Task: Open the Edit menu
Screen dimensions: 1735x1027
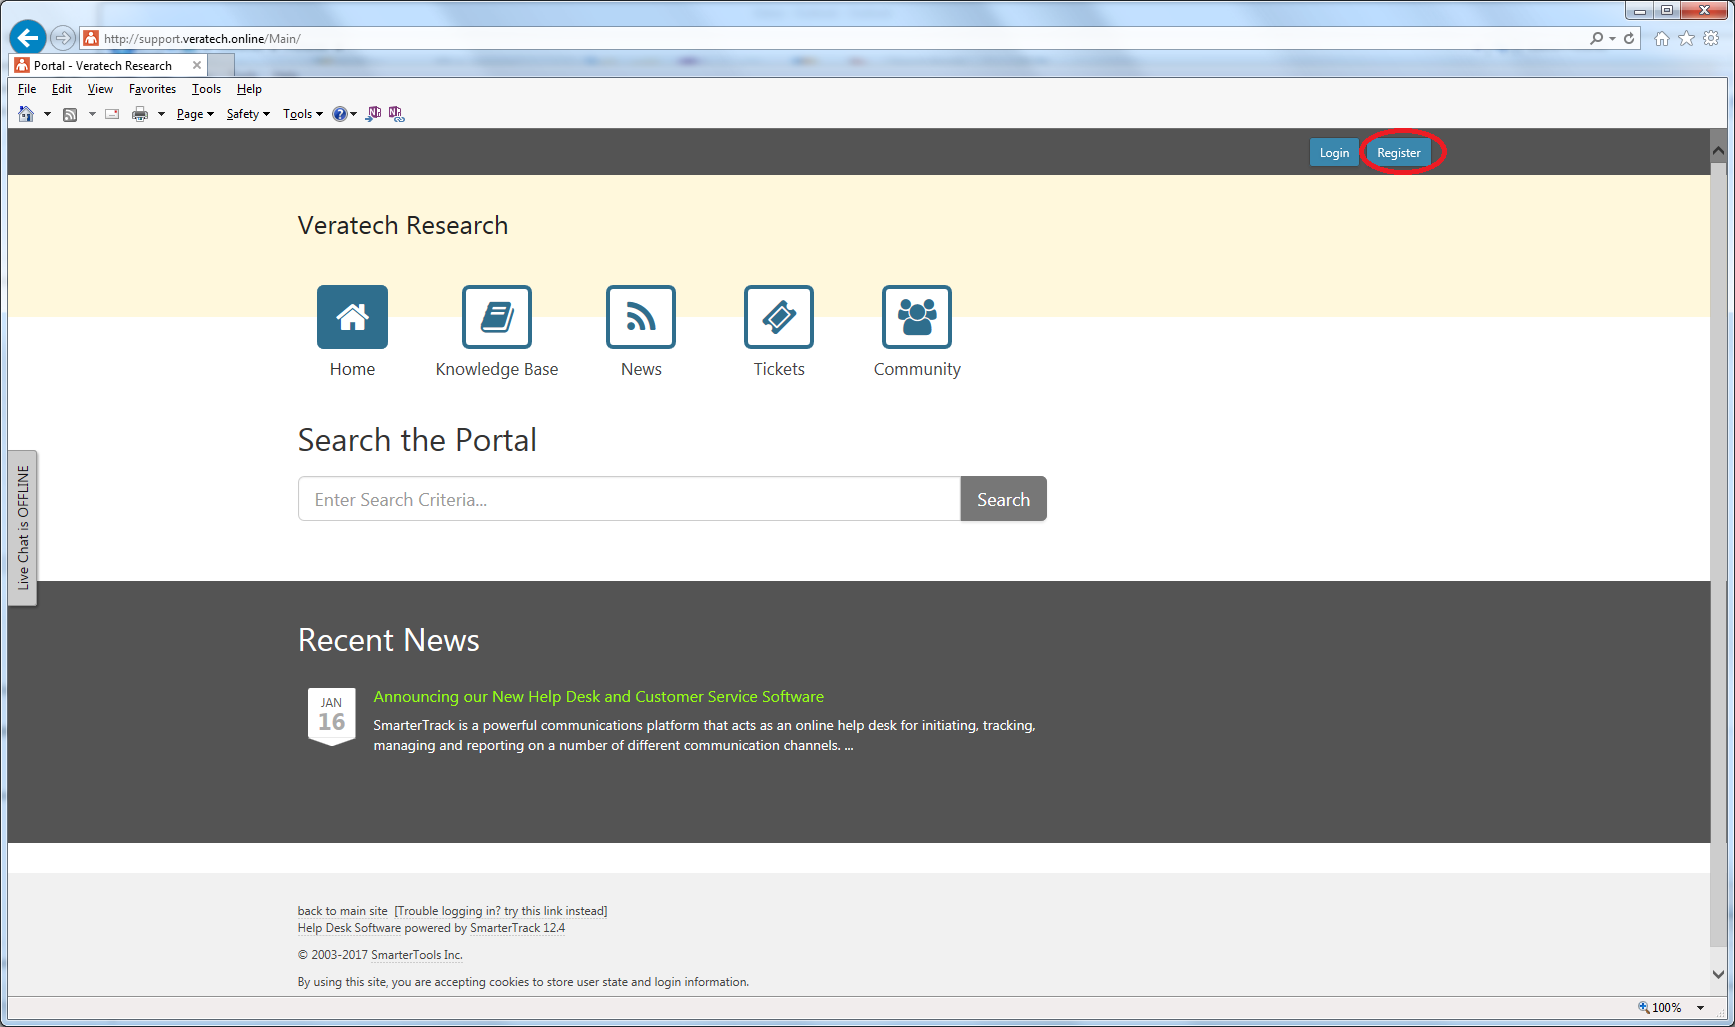Action: coord(62,89)
